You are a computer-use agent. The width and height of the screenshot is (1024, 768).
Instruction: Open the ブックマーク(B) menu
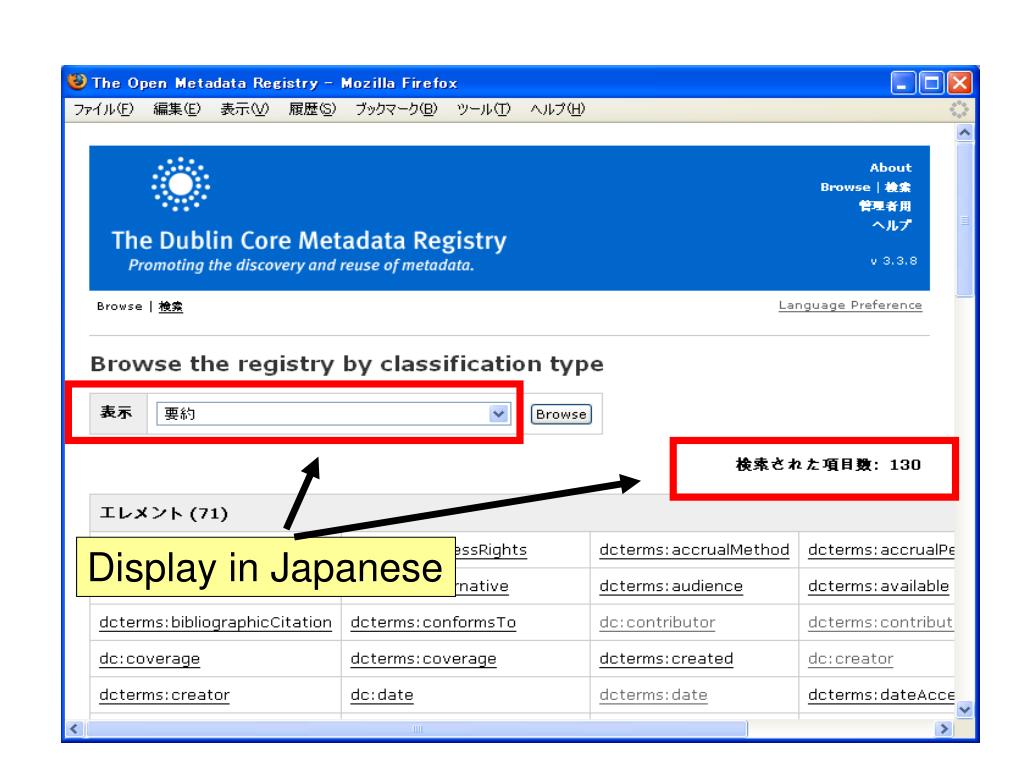click(x=396, y=109)
